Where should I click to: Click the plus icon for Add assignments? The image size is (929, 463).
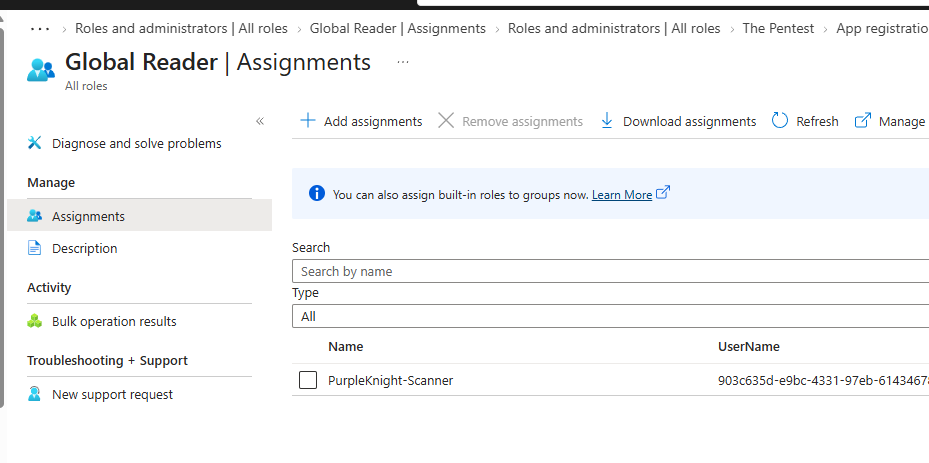308,121
